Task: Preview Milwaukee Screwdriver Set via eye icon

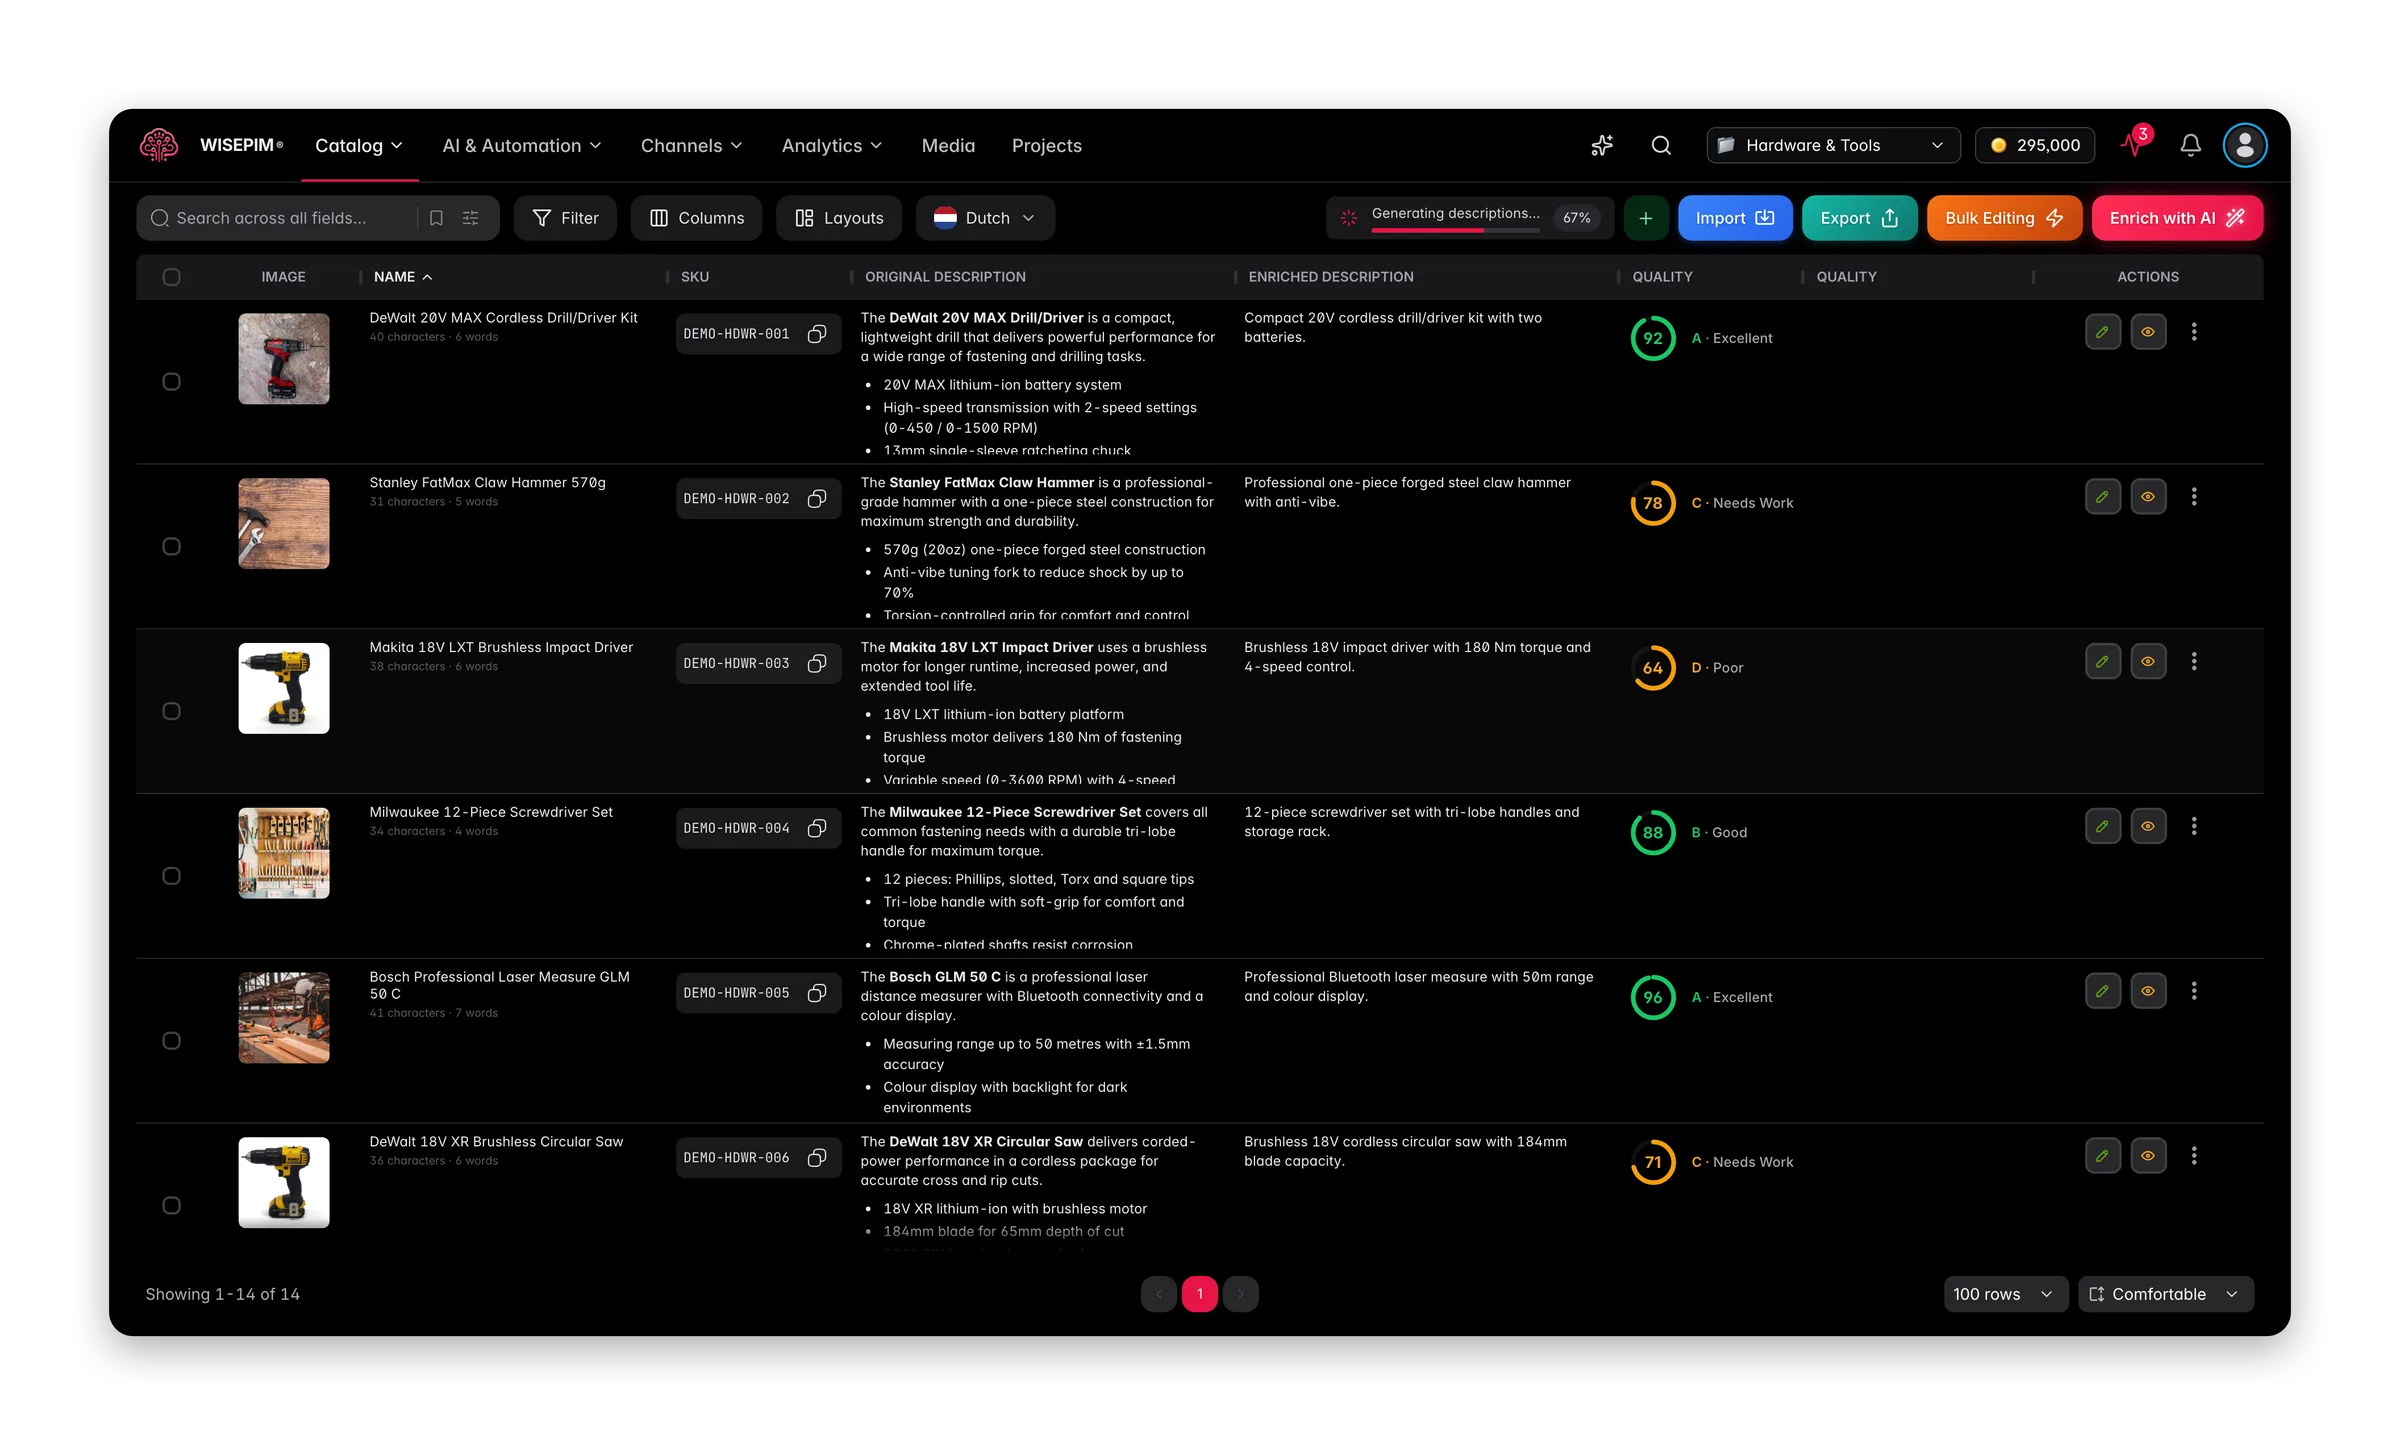Action: tap(2148, 826)
